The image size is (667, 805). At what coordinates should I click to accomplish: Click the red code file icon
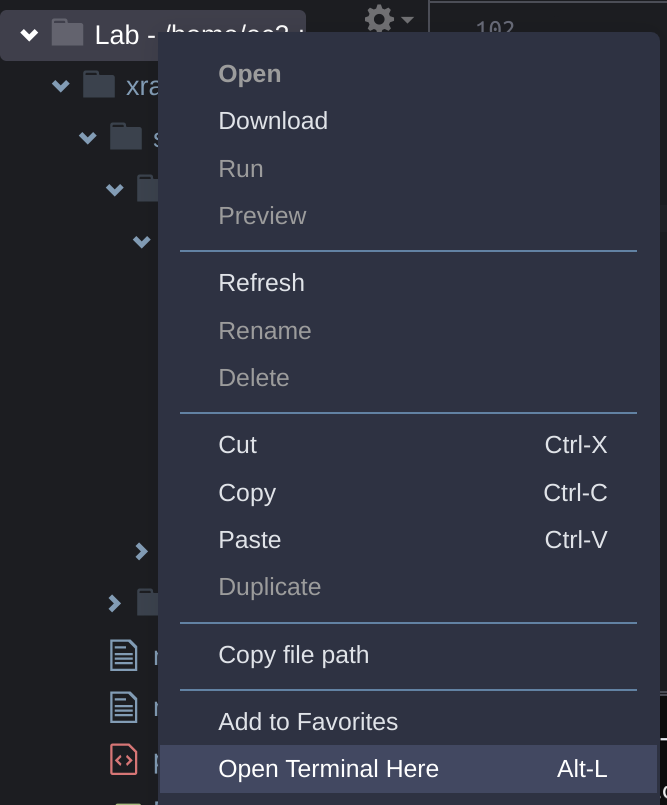(x=123, y=760)
